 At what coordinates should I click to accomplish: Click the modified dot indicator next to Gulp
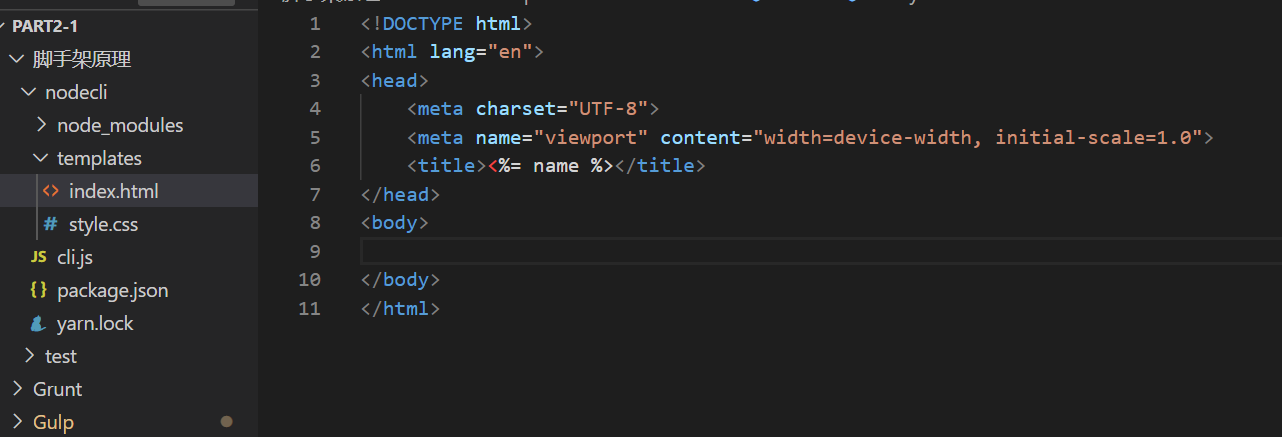(227, 422)
